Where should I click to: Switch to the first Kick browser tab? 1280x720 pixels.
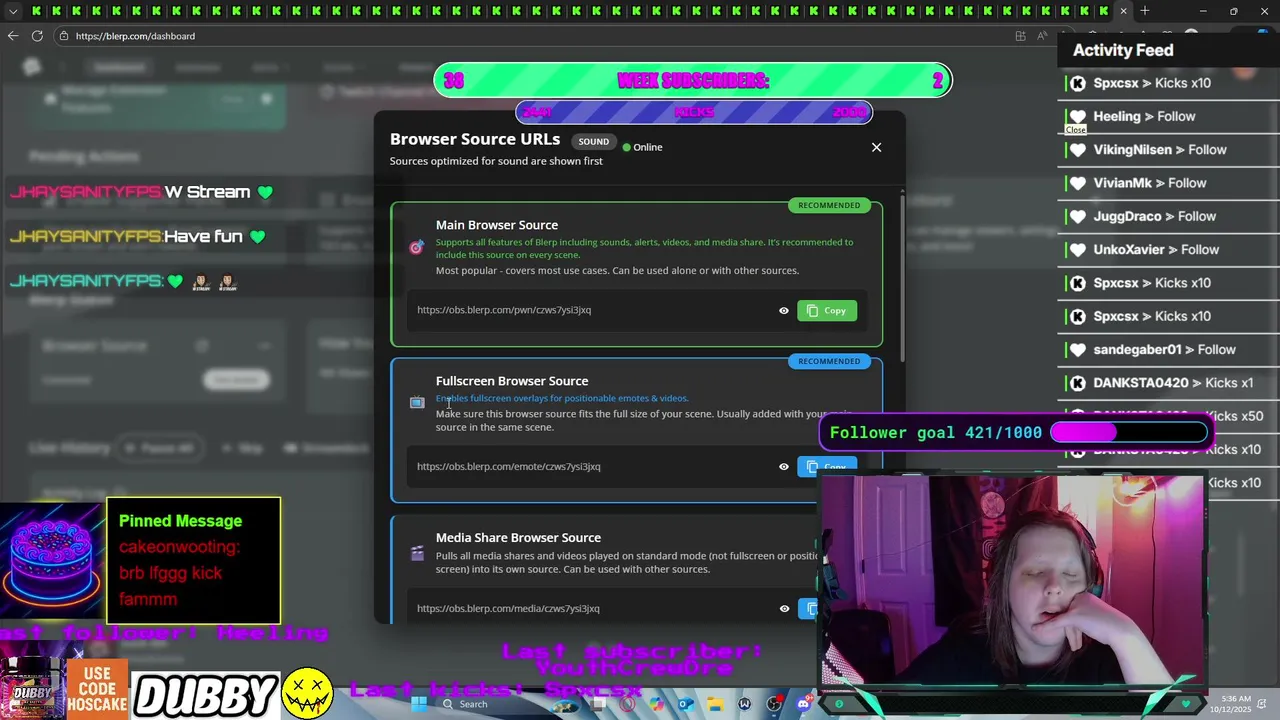tap(38, 11)
